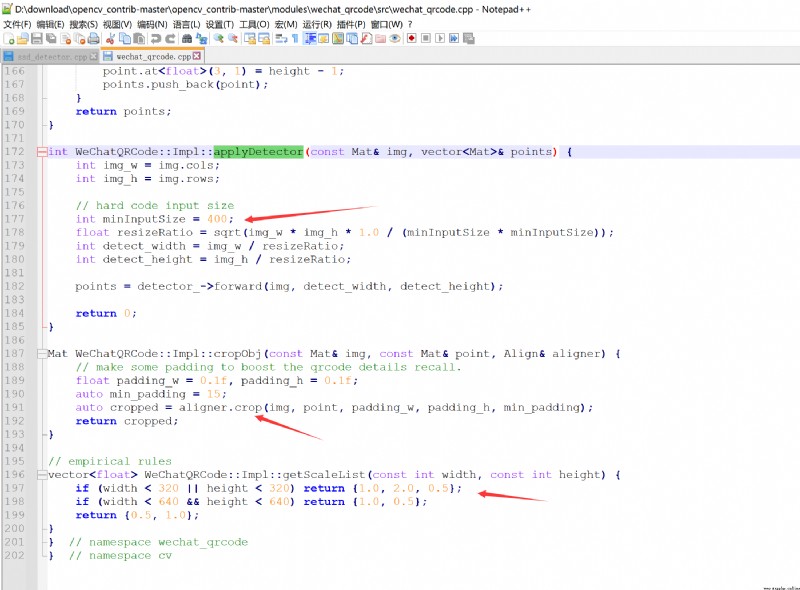Viewport: 800px width, 590px height.
Task: Open the 运行(R) menu
Action: pyautogui.click(x=317, y=24)
